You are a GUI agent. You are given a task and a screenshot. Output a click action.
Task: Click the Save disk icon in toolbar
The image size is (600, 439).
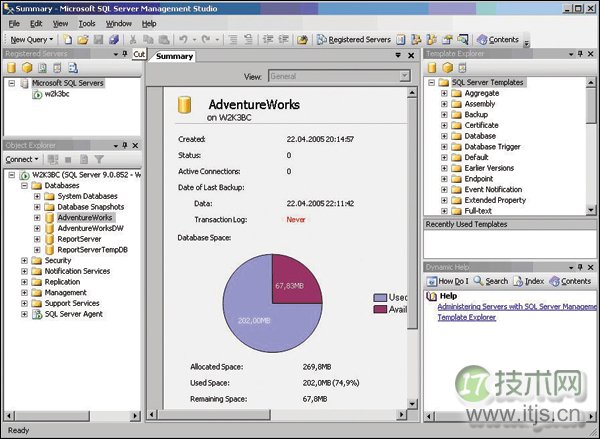pos(98,39)
